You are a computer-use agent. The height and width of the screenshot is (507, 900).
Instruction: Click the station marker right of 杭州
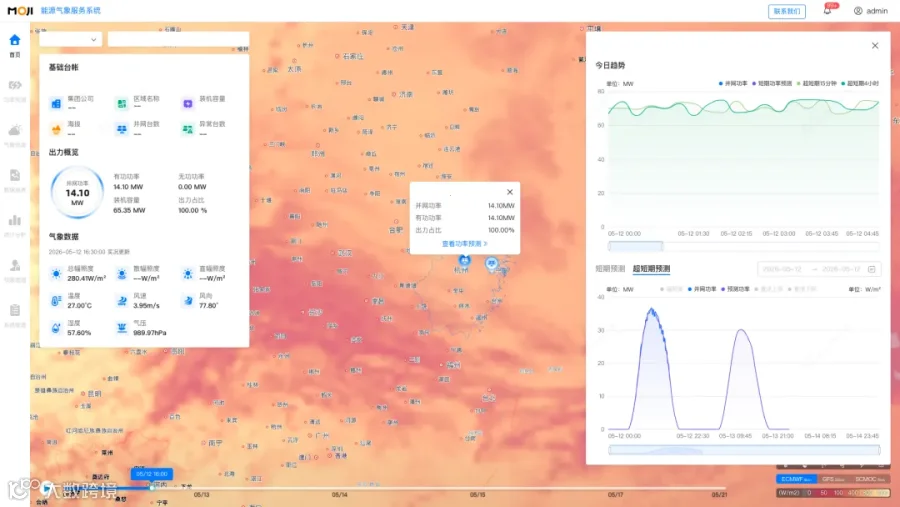(x=491, y=264)
